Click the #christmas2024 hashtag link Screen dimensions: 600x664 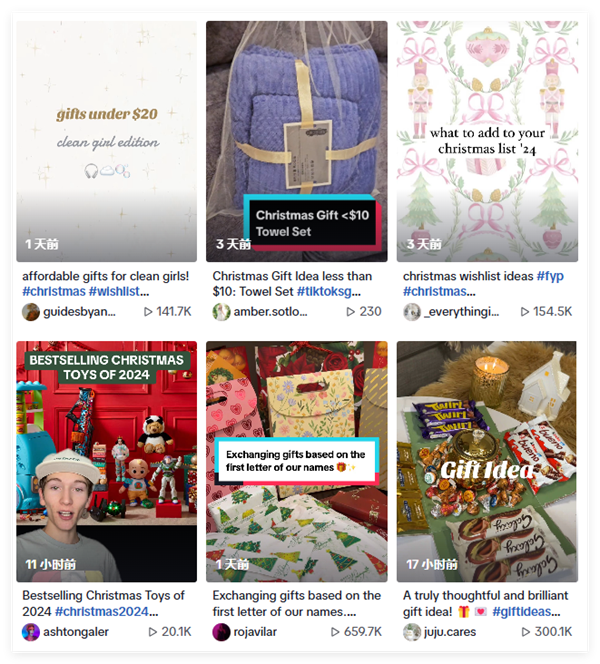pyautogui.click(x=106, y=612)
